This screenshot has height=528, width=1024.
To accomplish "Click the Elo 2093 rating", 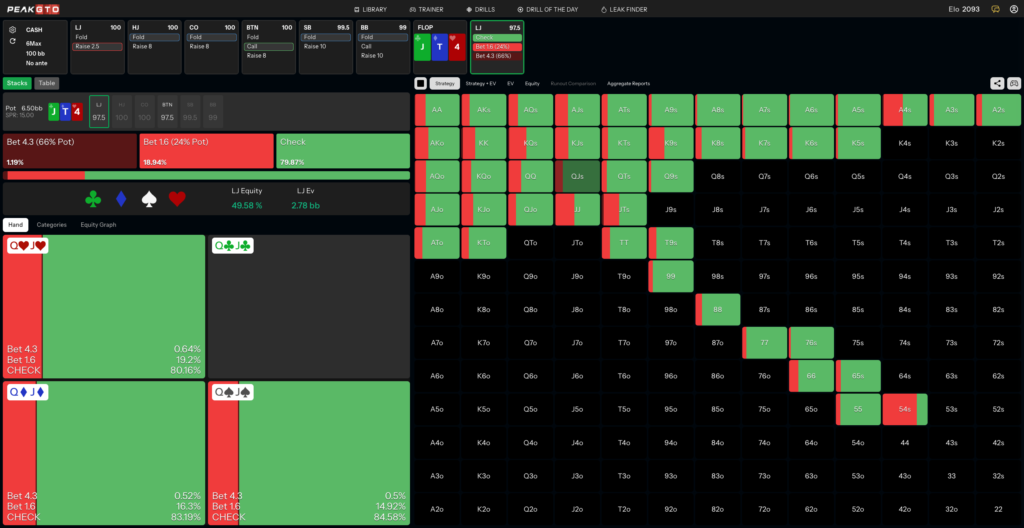I will click(x=964, y=9).
